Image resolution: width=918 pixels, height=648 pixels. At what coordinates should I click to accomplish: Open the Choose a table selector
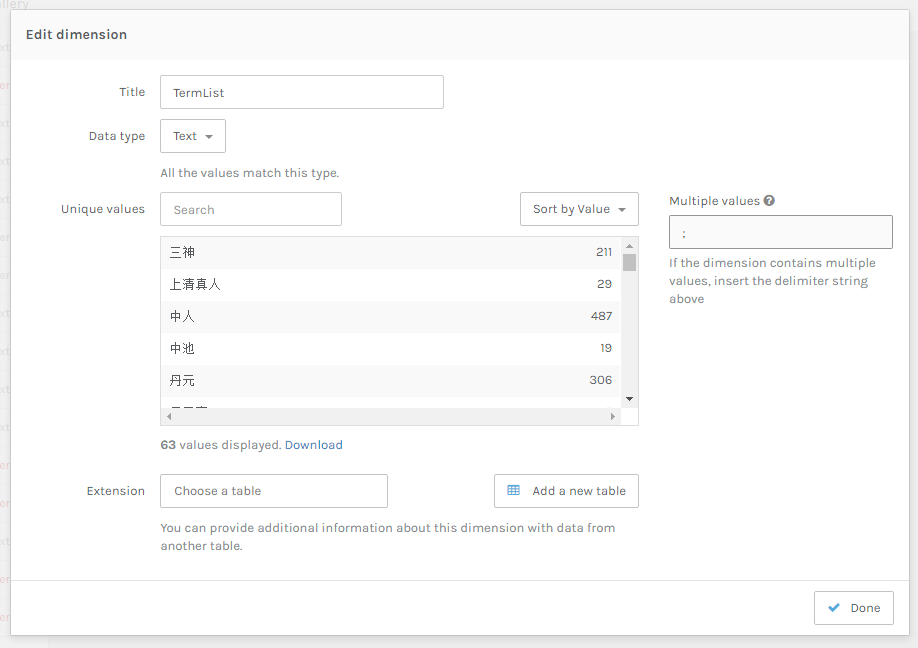click(x=273, y=491)
